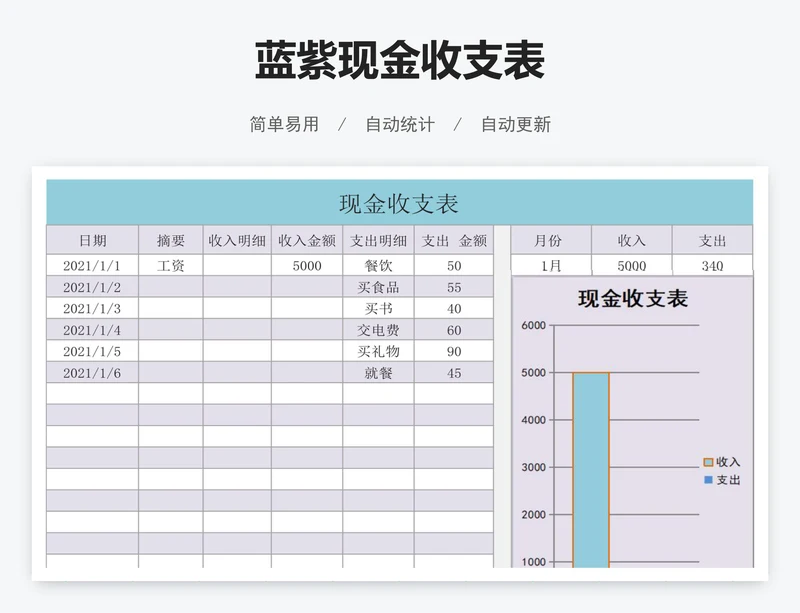The image size is (800, 613).
Task: Select date cell 2021/1/5
Action: tap(92, 351)
